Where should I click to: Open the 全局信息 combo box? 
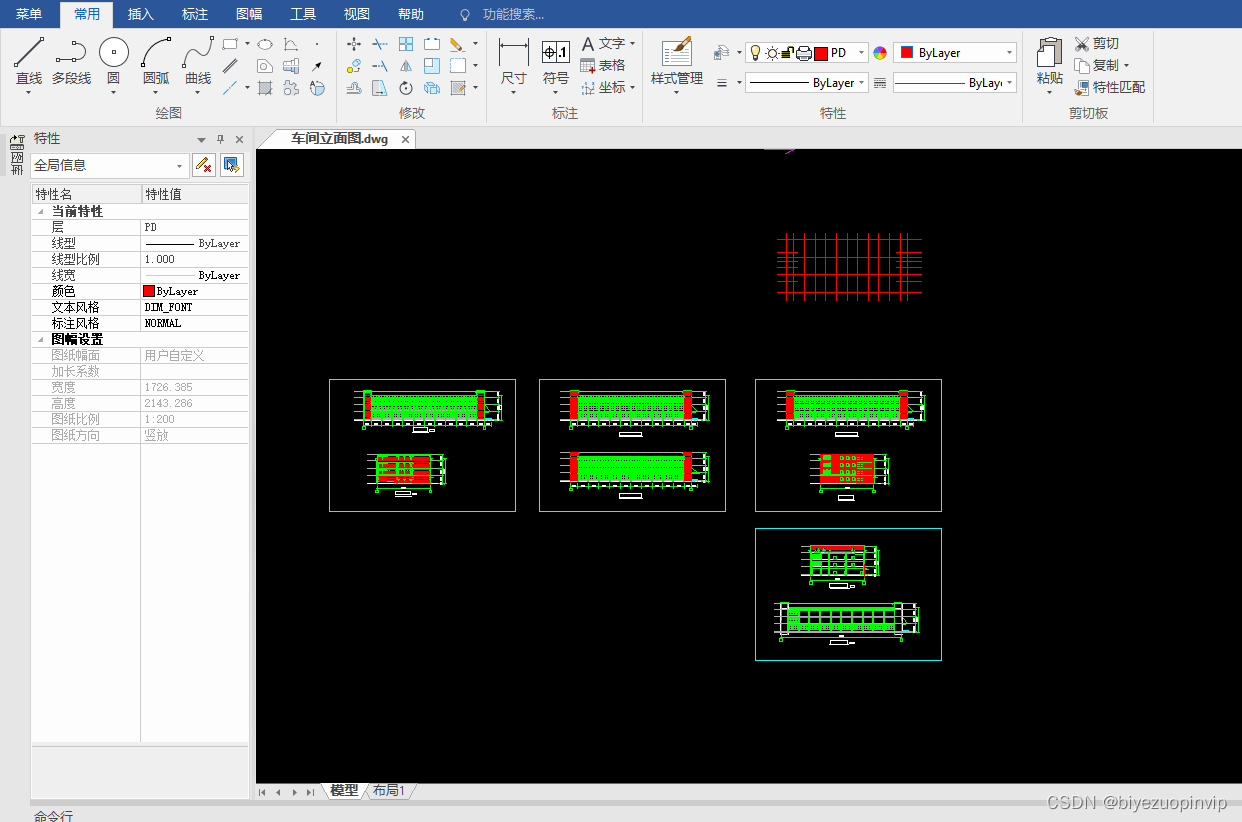click(x=110, y=165)
